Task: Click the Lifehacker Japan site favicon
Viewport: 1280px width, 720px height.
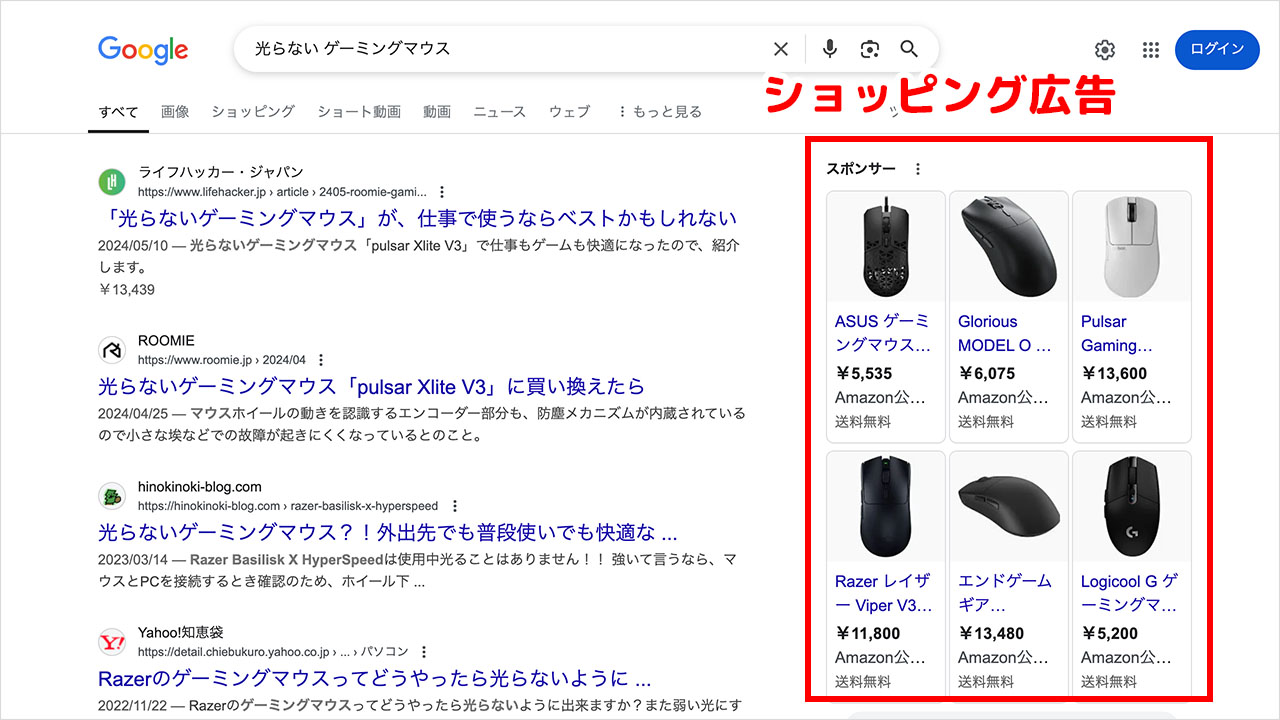Action: (x=112, y=182)
